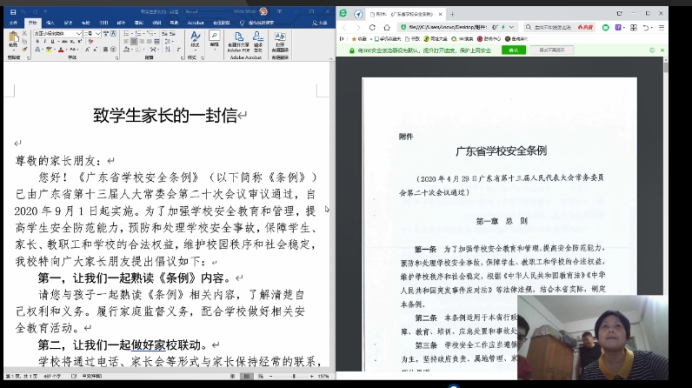The image size is (692, 388).
Task: Open a new browser tab with the plus button
Action: [x=452, y=14]
